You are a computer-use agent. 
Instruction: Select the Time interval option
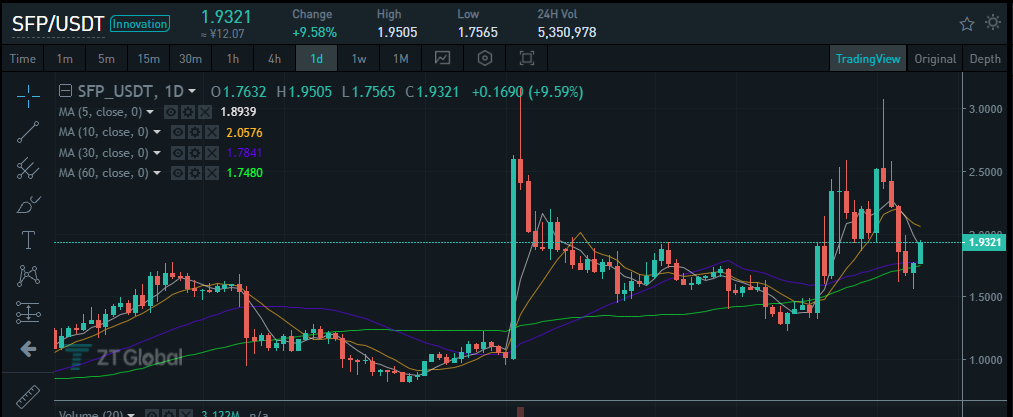23,59
